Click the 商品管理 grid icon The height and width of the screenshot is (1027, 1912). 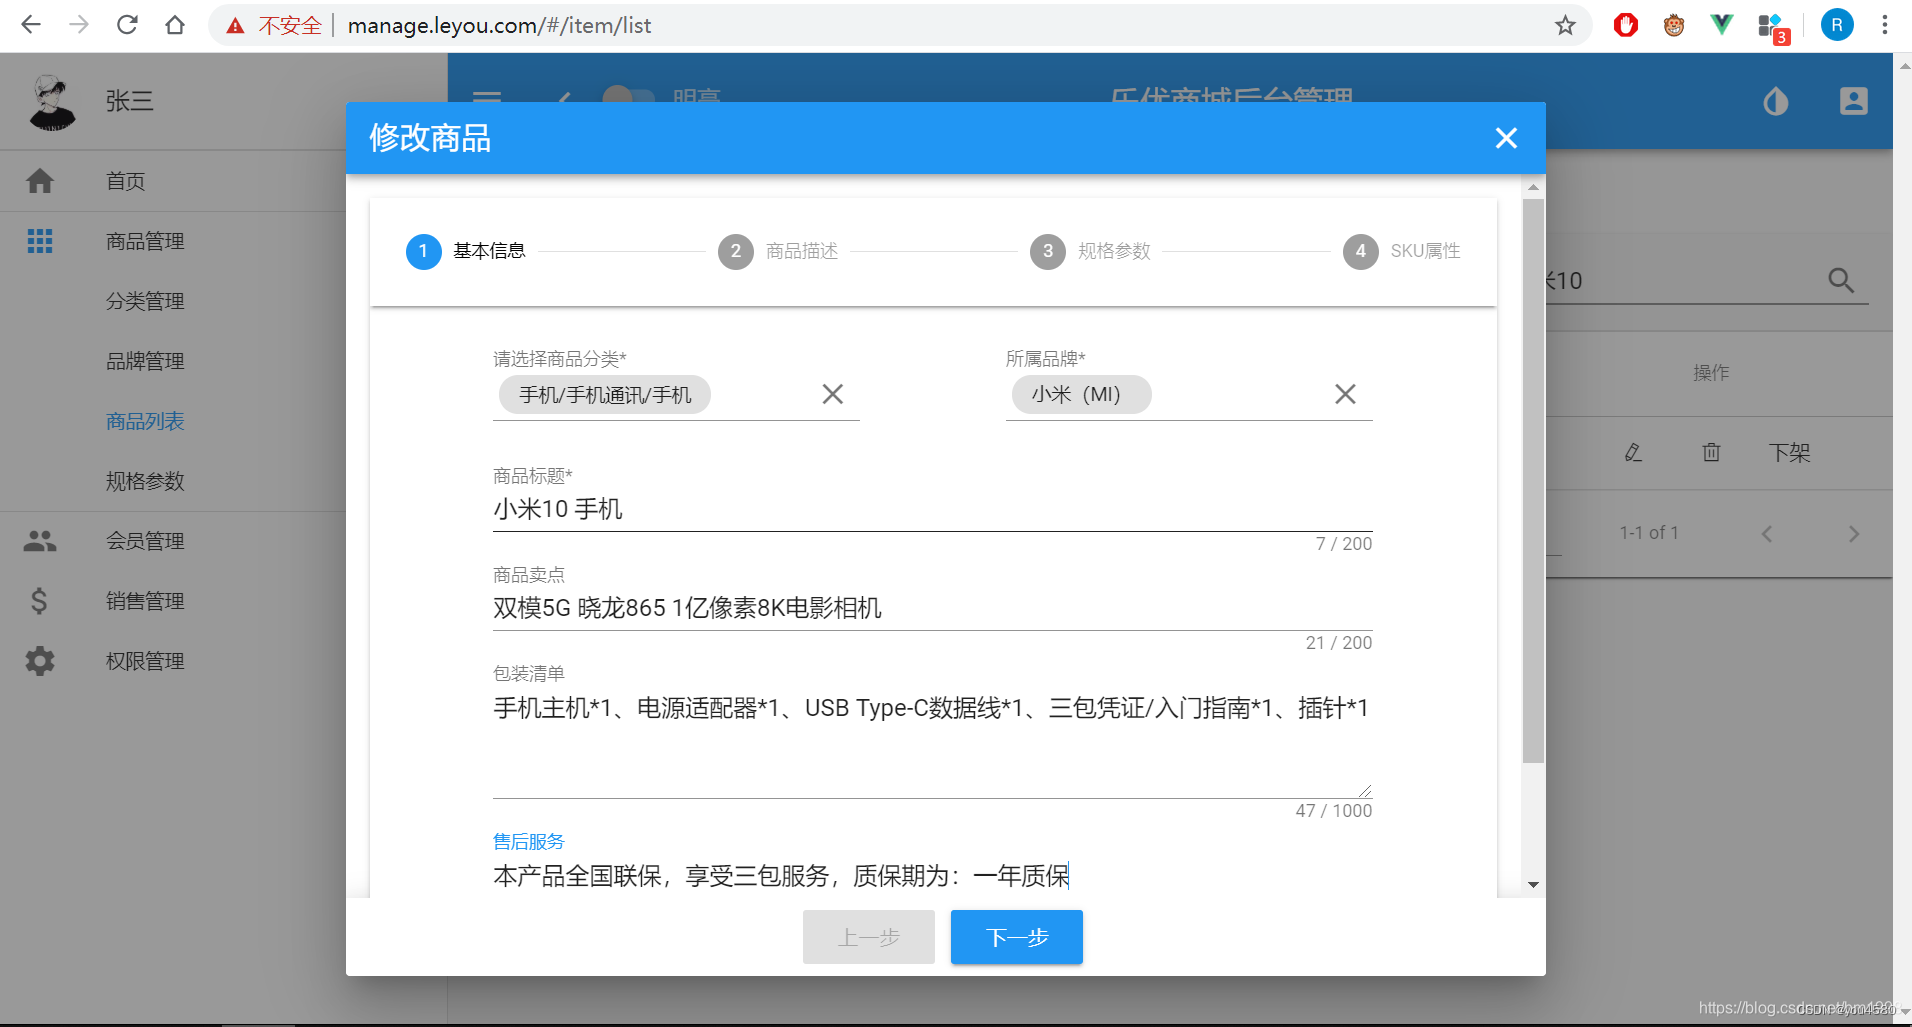coord(40,241)
